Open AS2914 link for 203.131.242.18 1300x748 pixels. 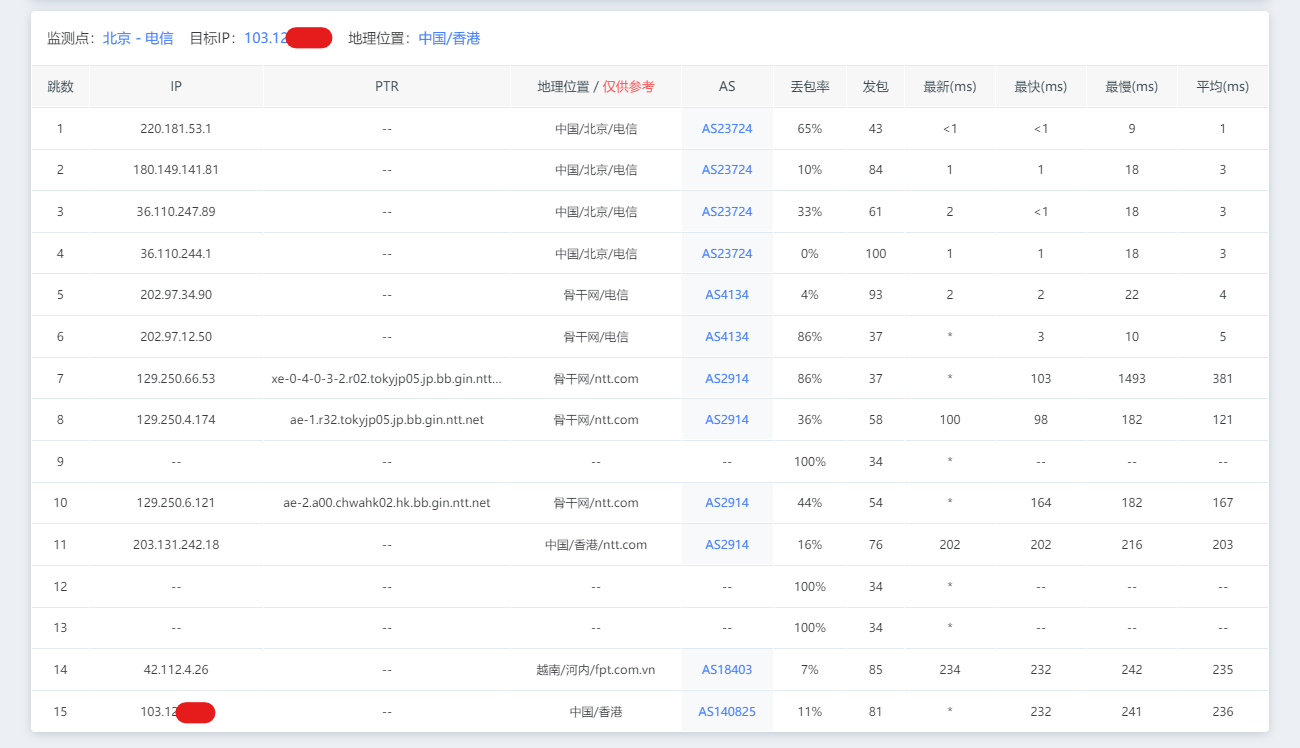click(x=727, y=545)
